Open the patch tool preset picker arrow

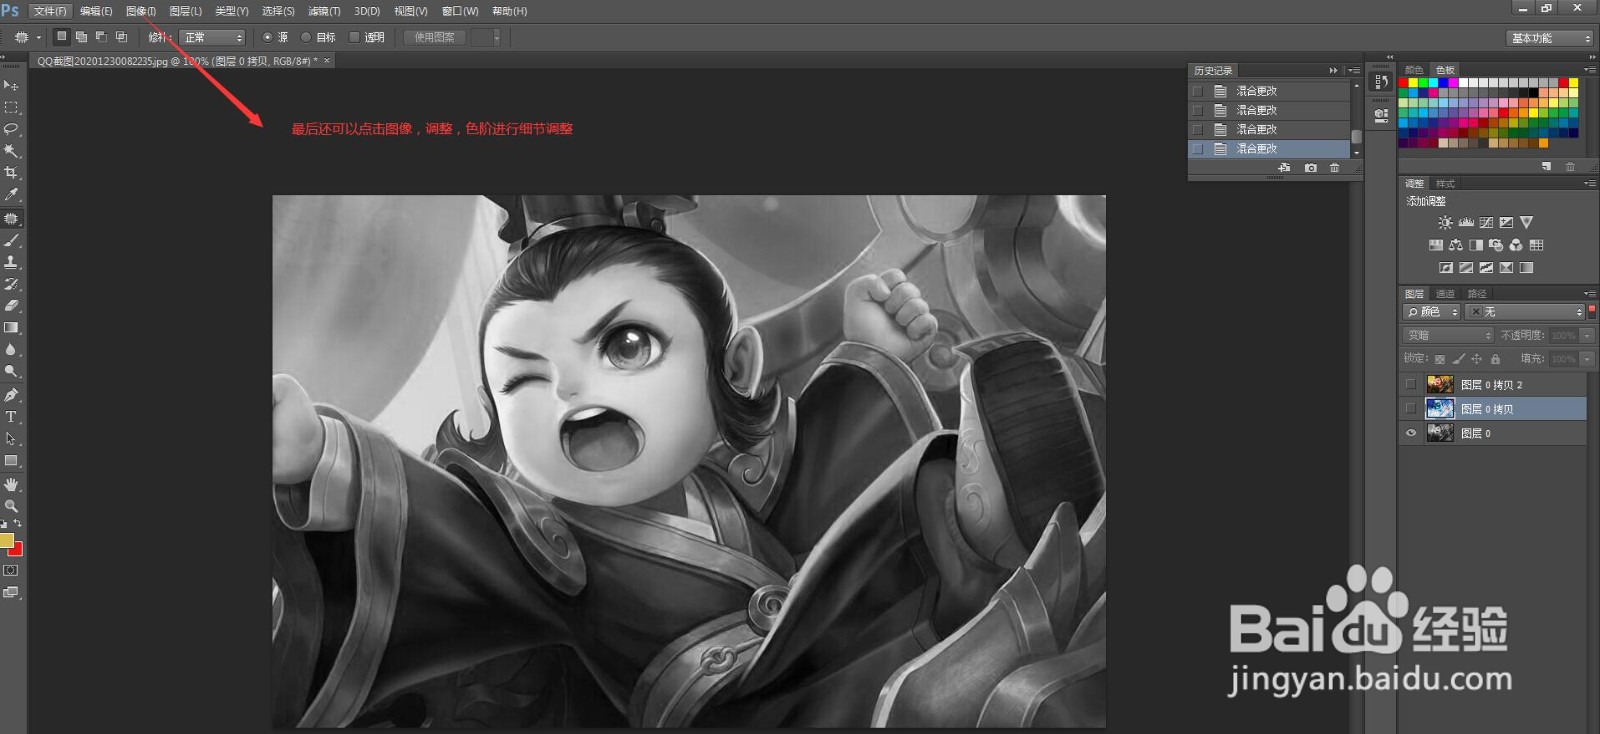(x=39, y=37)
